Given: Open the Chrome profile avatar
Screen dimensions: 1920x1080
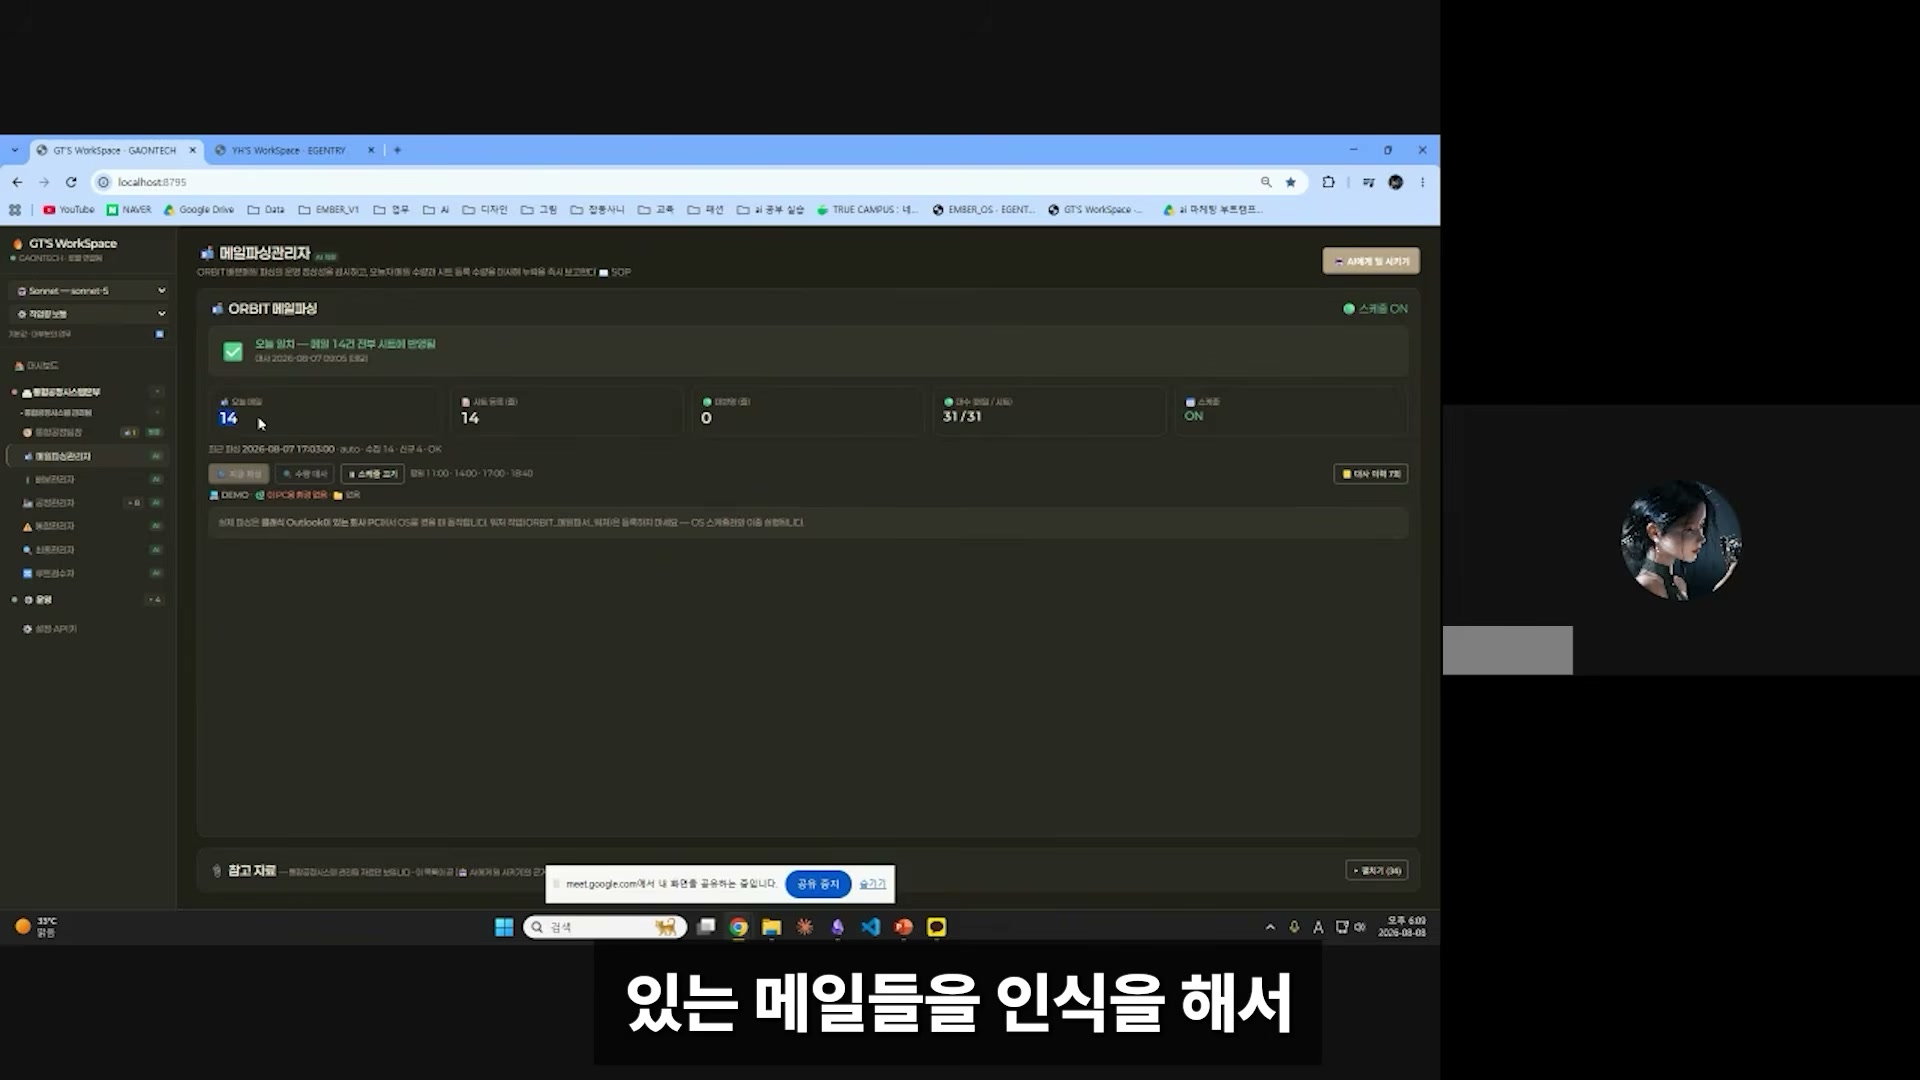Looking at the screenshot, I should (1396, 182).
